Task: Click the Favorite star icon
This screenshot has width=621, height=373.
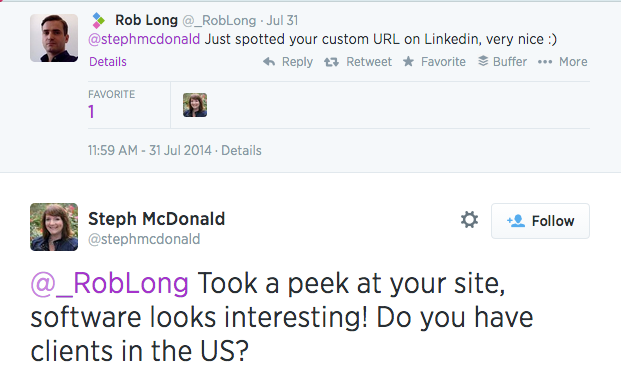Action: point(408,61)
